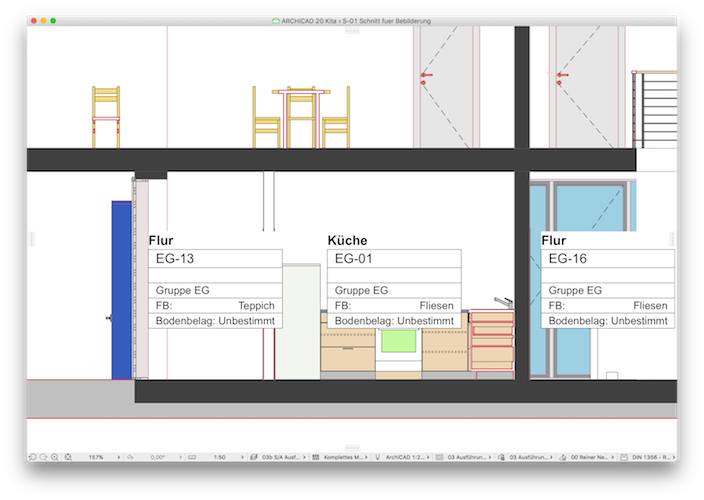Click the view orientation rotate icon

(x=130, y=457)
